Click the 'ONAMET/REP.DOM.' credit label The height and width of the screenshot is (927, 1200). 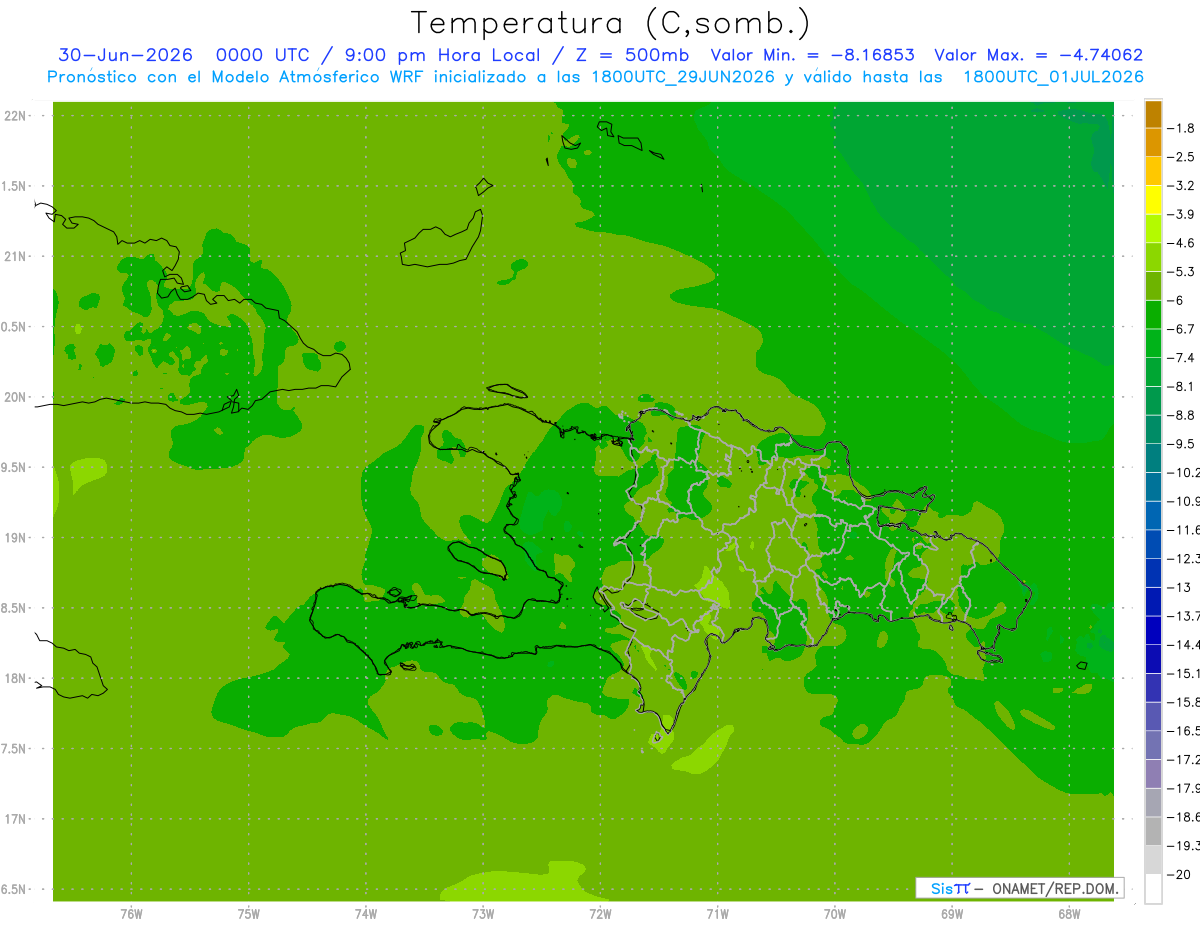(x=1055, y=888)
